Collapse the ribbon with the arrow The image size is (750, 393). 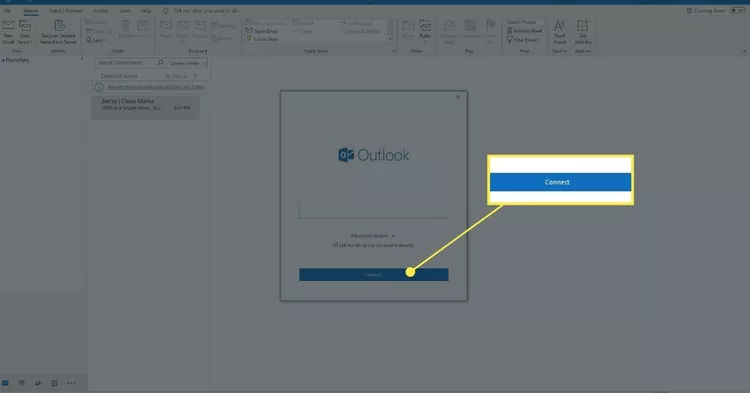744,51
